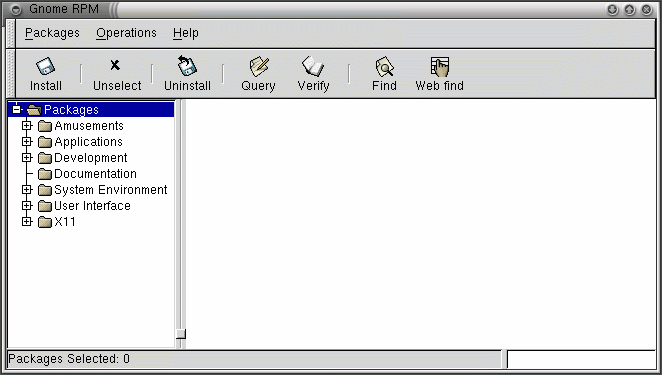Expand the X11 tree node
662x375 pixels.
27,221
